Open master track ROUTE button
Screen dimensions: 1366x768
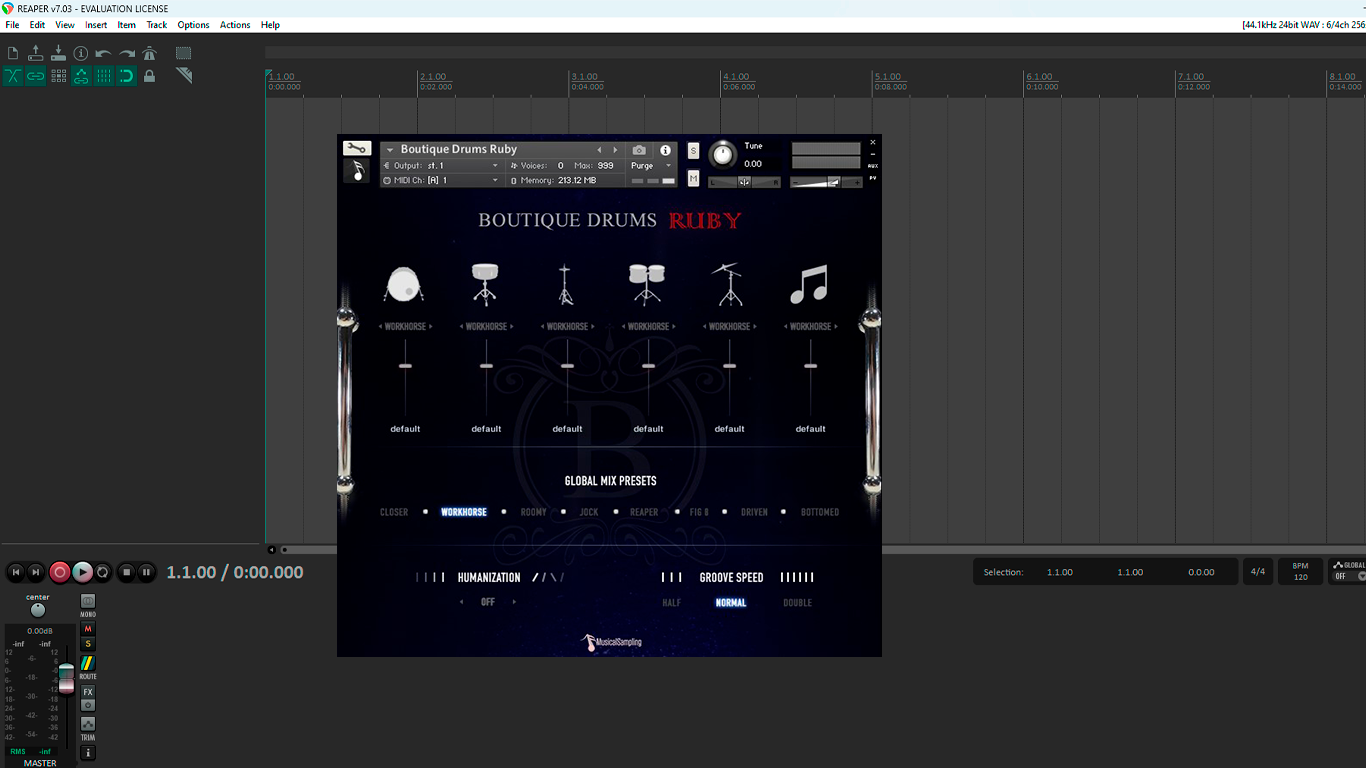88,663
